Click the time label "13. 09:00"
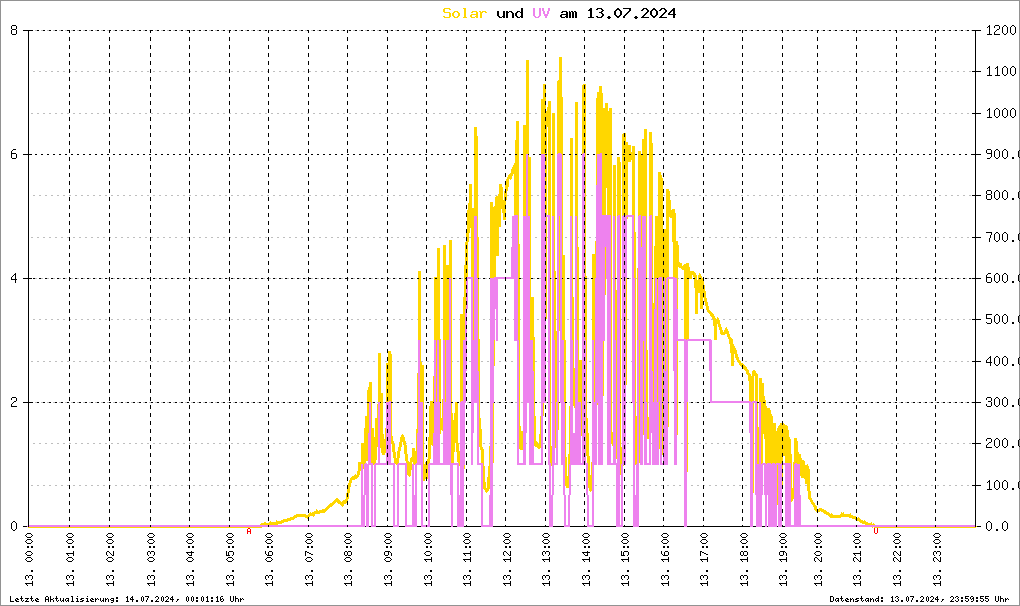Image resolution: width=1020 pixels, height=606 pixels. tap(388, 559)
